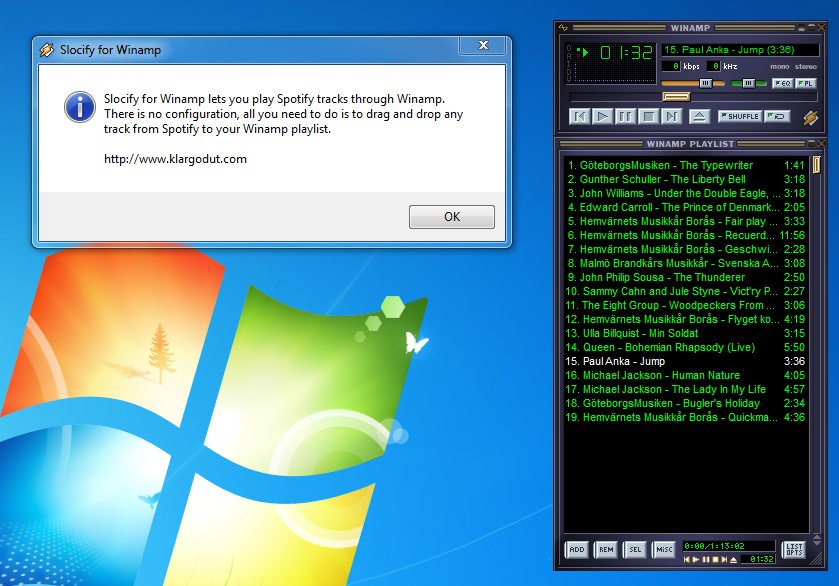Pause playback in Winamp main window
Image resolution: width=839 pixels, height=586 pixels.
click(626, 116)
